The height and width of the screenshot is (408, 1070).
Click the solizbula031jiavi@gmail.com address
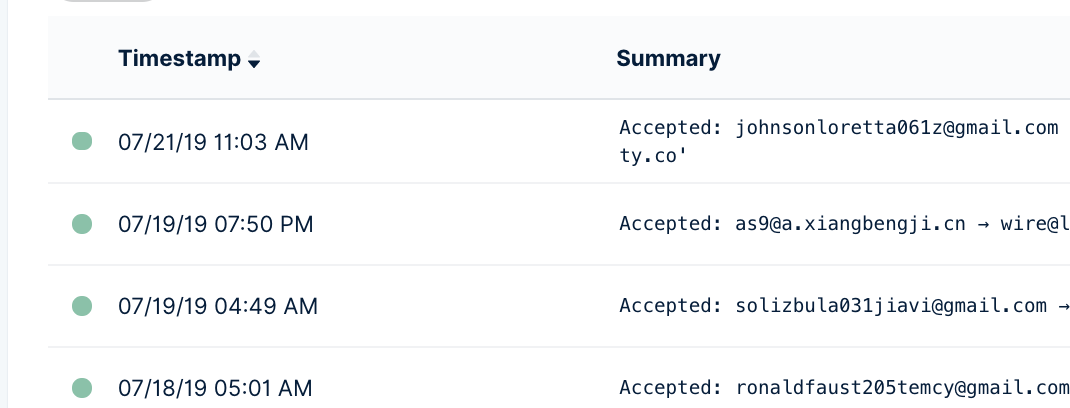[891, 306]
